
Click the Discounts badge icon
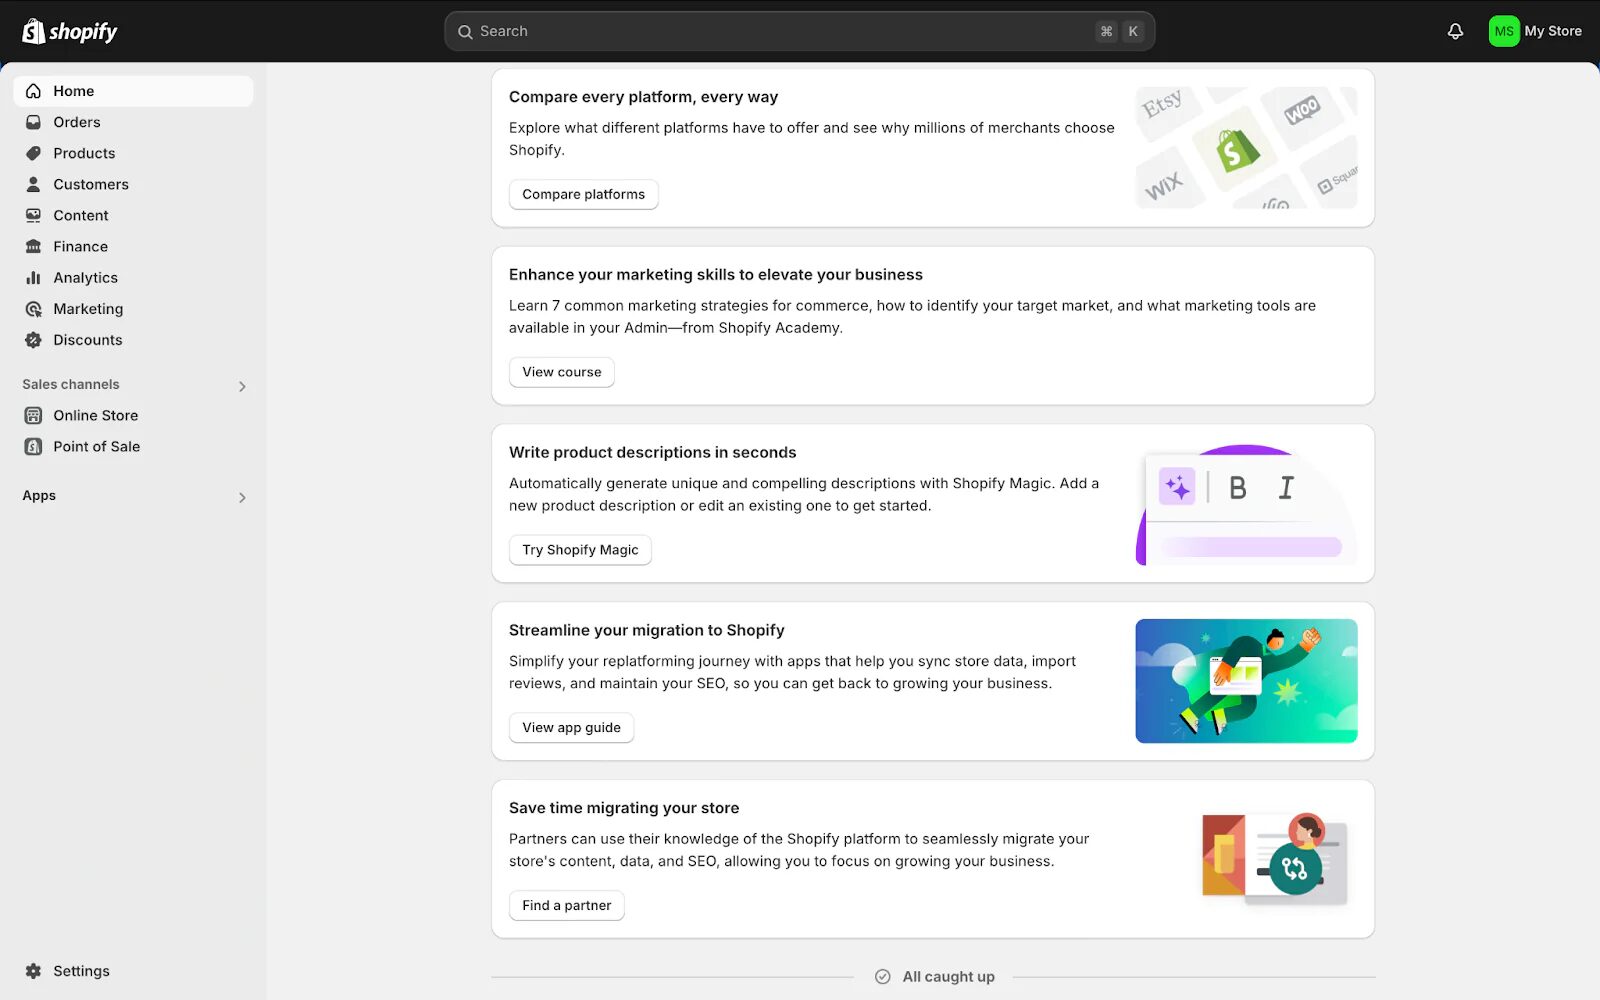coord(33,340)
